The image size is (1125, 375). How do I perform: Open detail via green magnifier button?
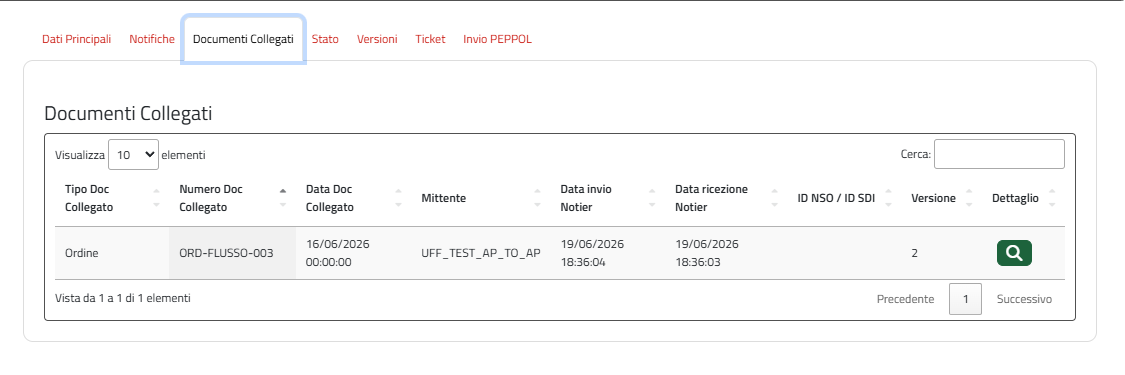[x=1014, y=253]
